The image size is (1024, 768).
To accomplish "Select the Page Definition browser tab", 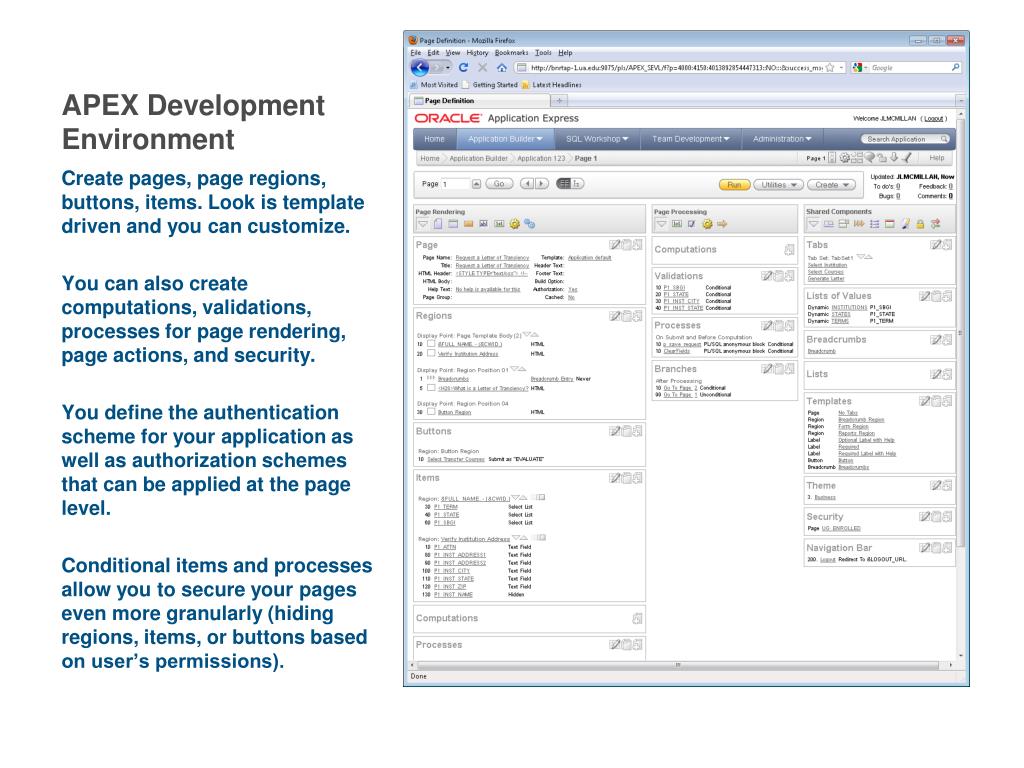I will point(479,101).
